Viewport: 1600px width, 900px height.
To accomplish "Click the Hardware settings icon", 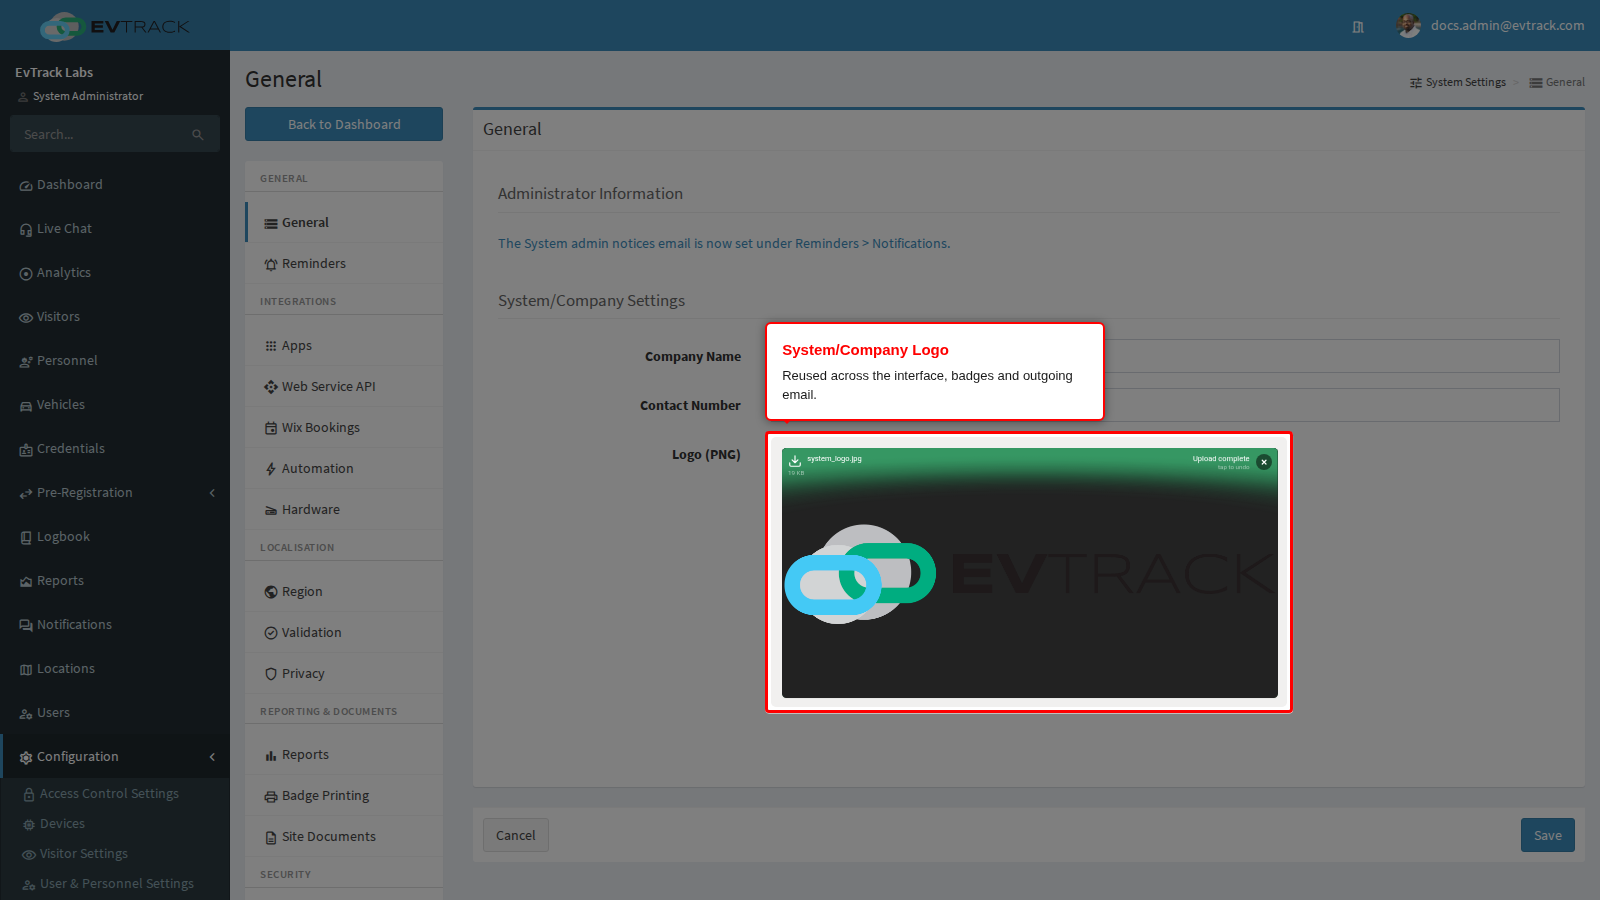I will click(271, 510).
